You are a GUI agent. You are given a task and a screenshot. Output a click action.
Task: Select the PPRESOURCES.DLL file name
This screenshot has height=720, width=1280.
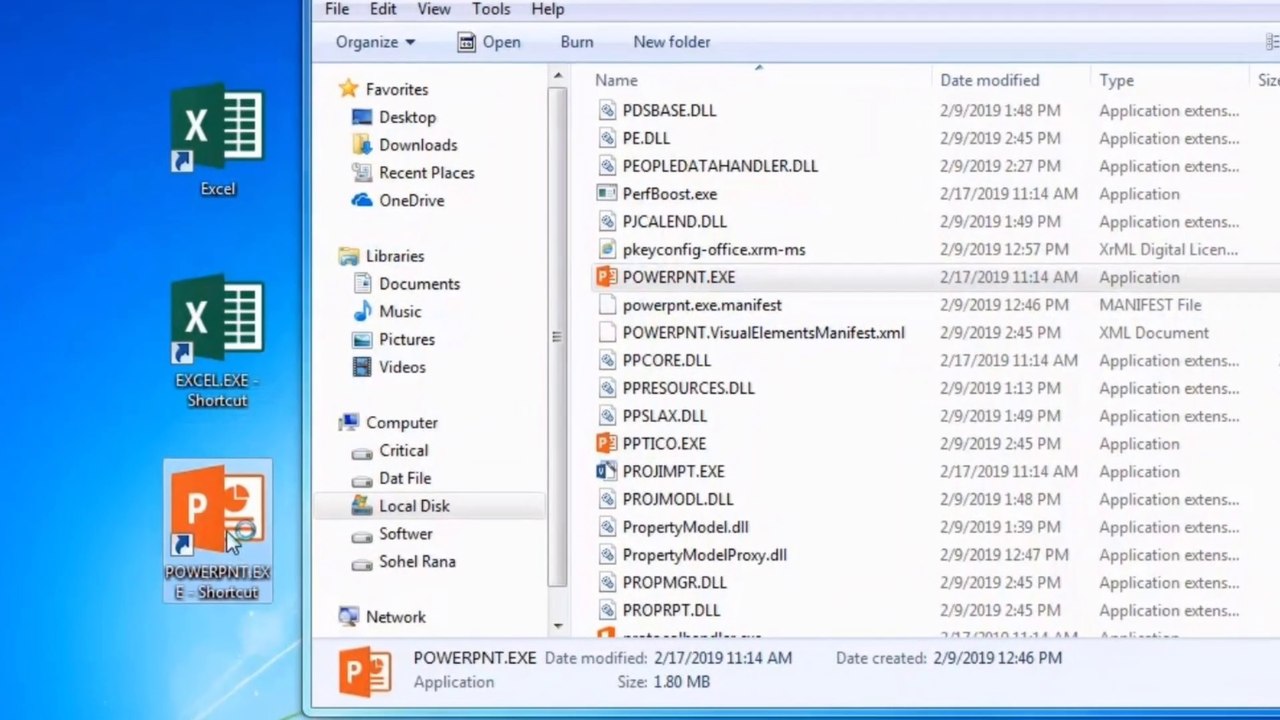[x=688, y=388]
